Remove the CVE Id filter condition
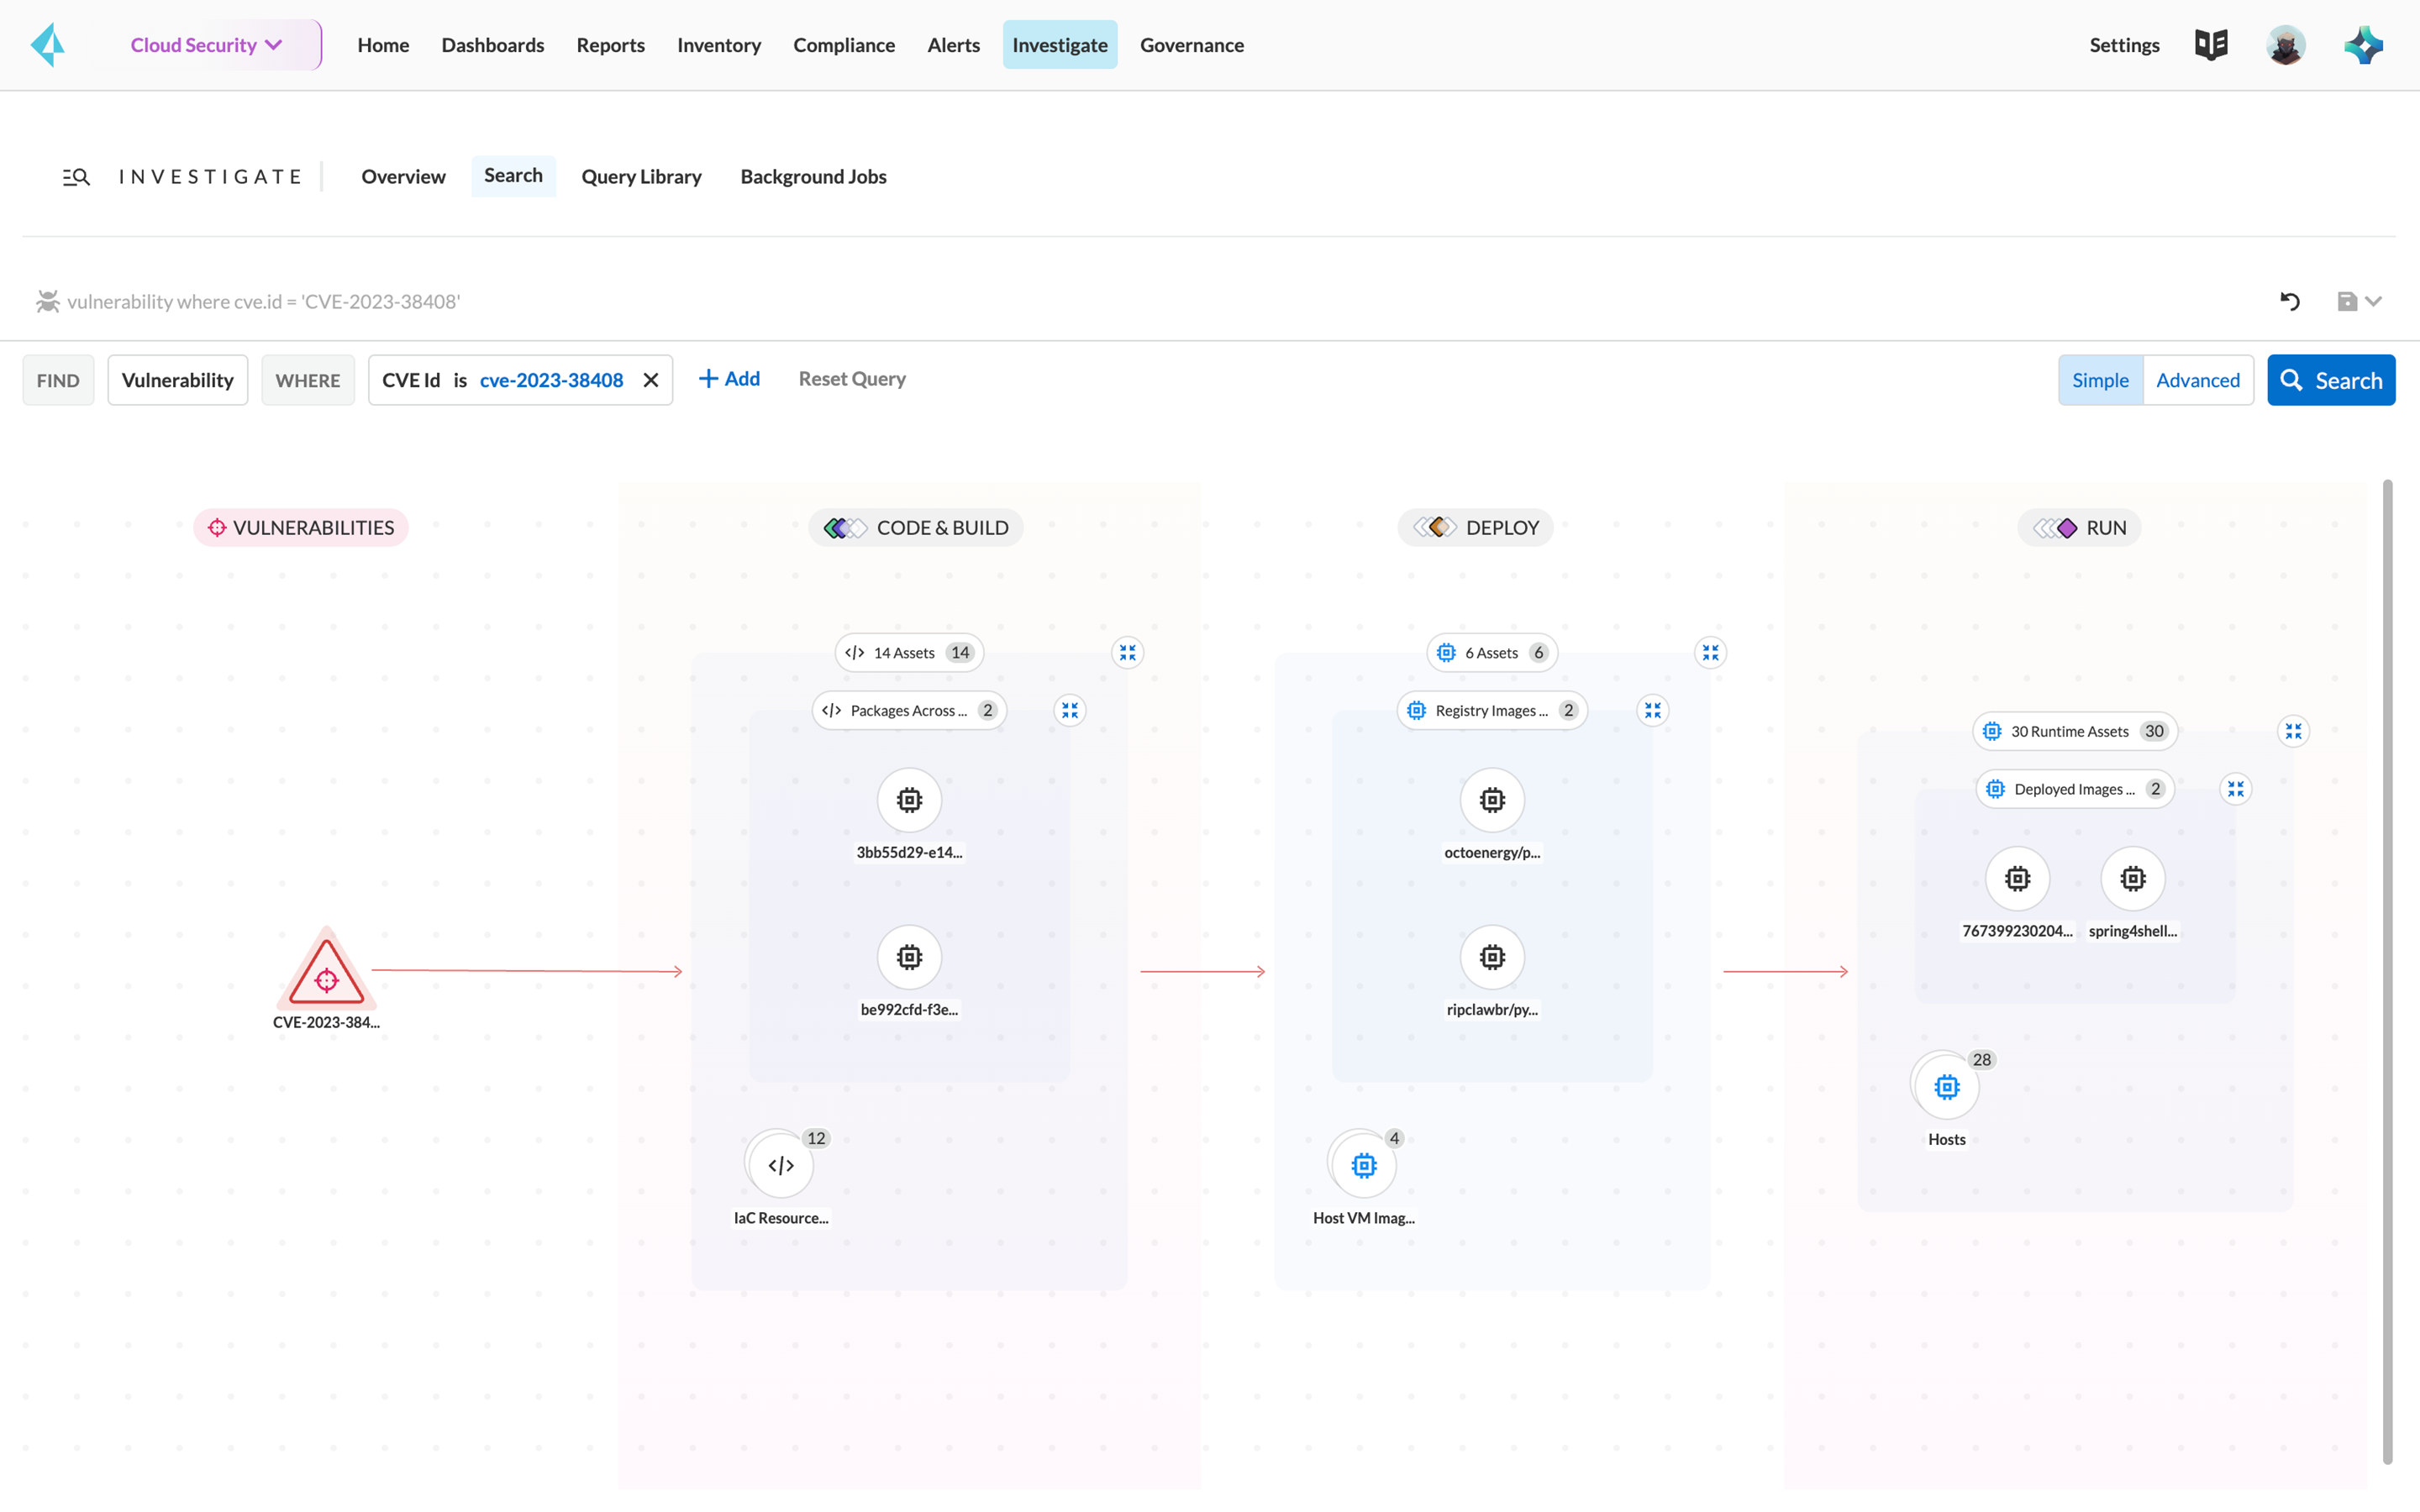Screen dimensions: 2420x1512 click(651, 380)
